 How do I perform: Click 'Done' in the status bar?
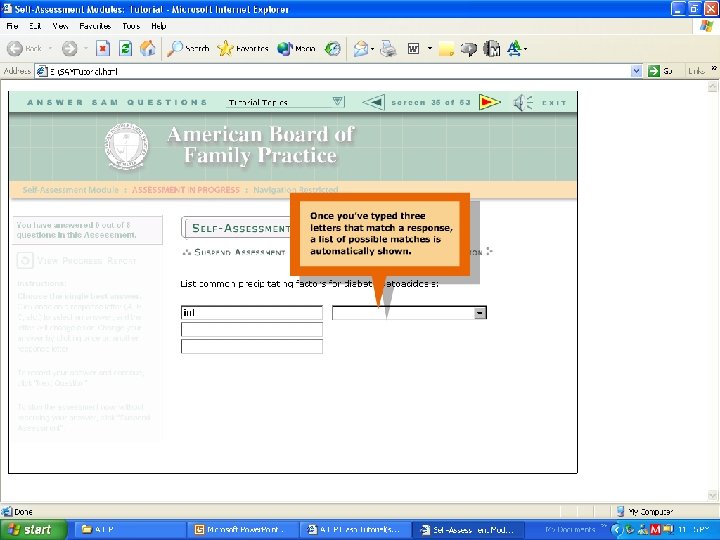point(23,512)
